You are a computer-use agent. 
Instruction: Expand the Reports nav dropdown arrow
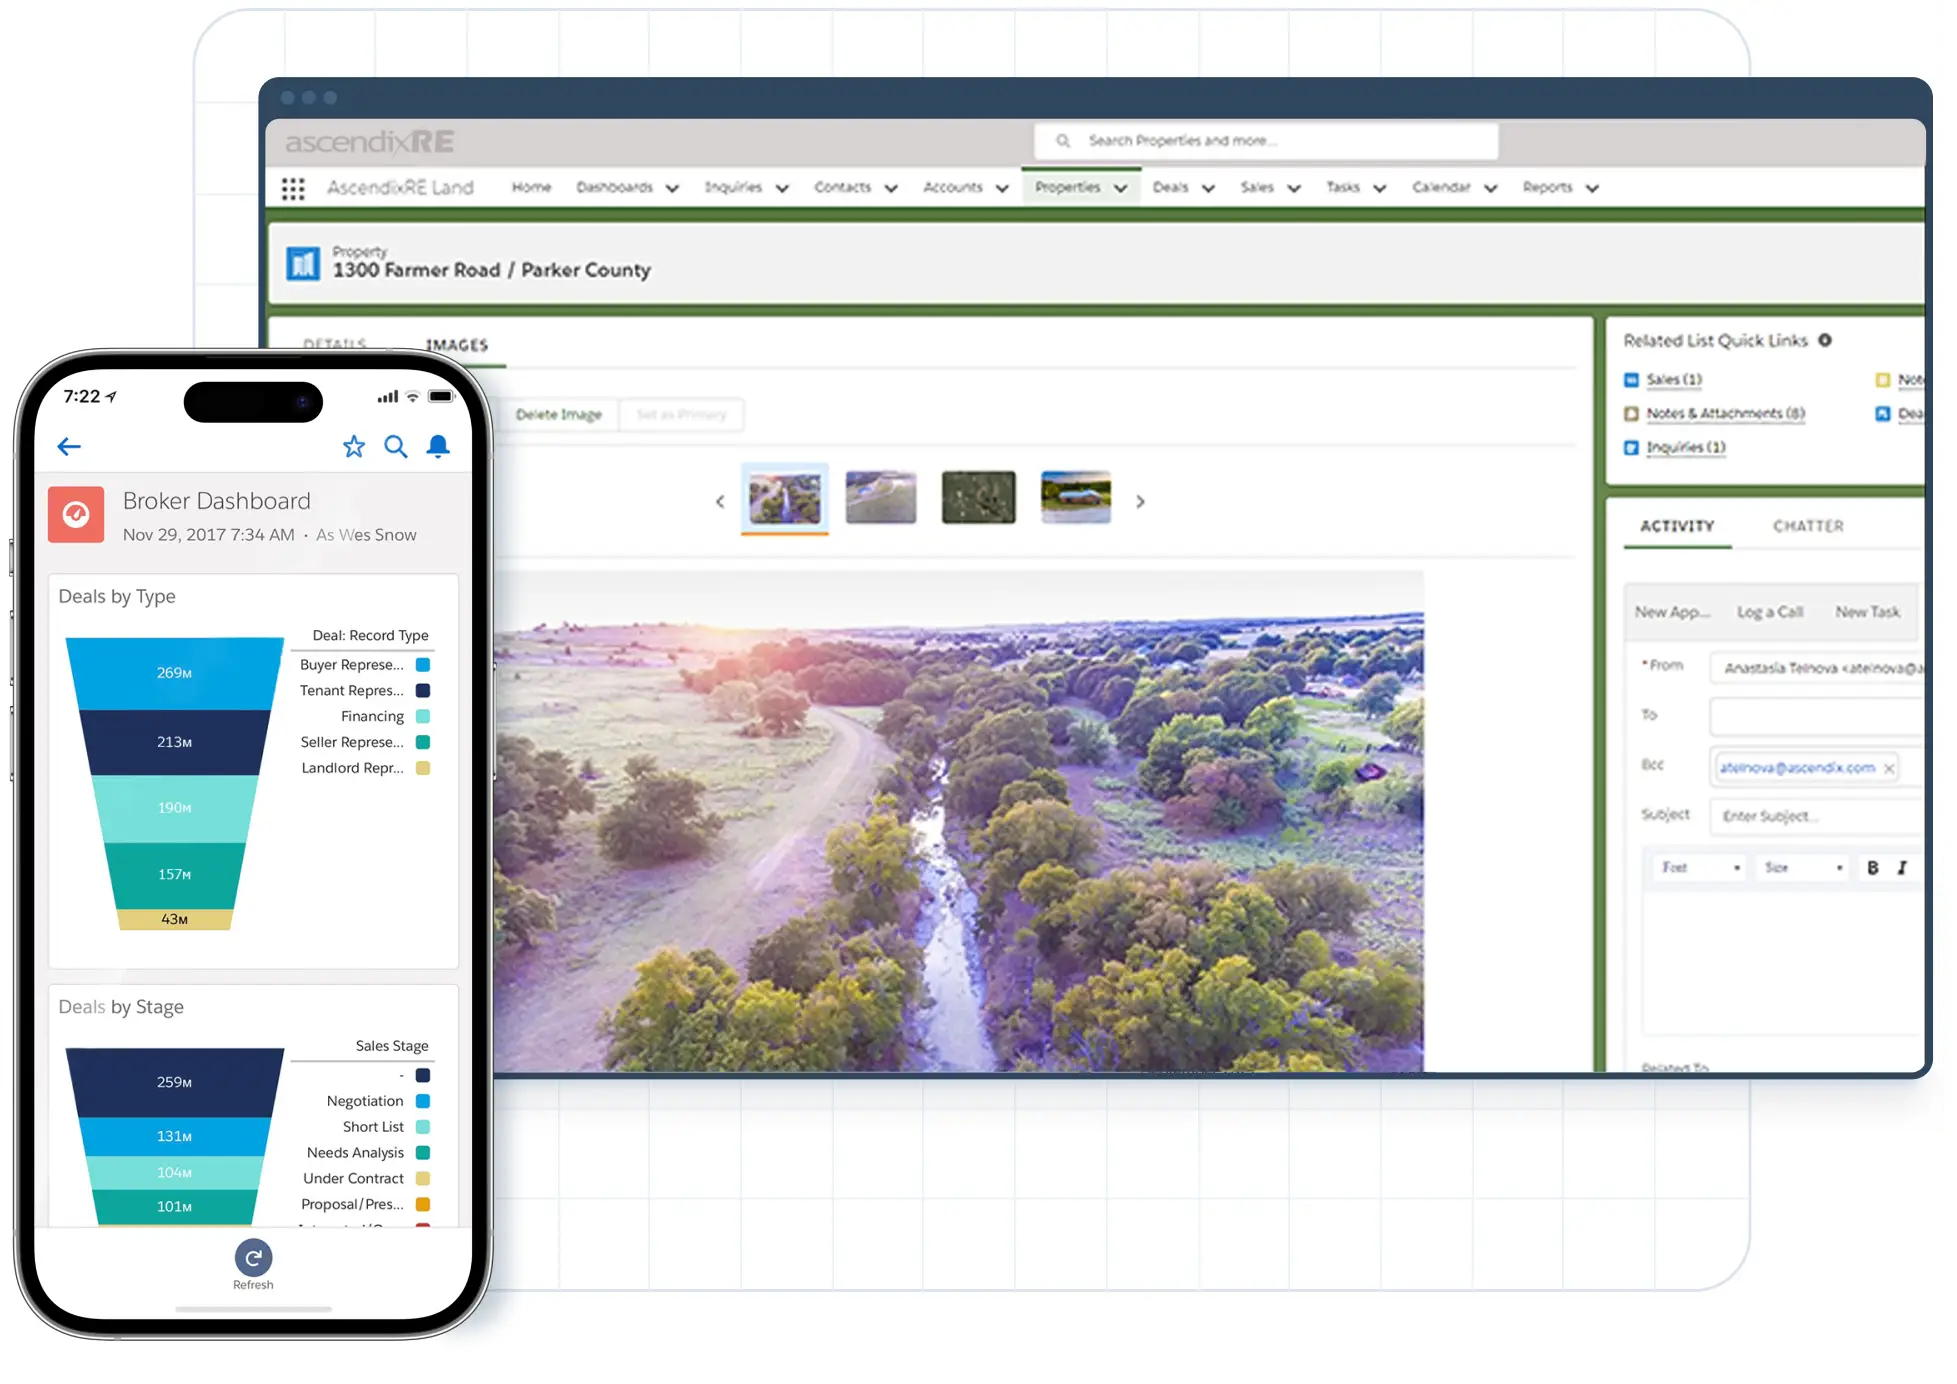coord(1592,188)
